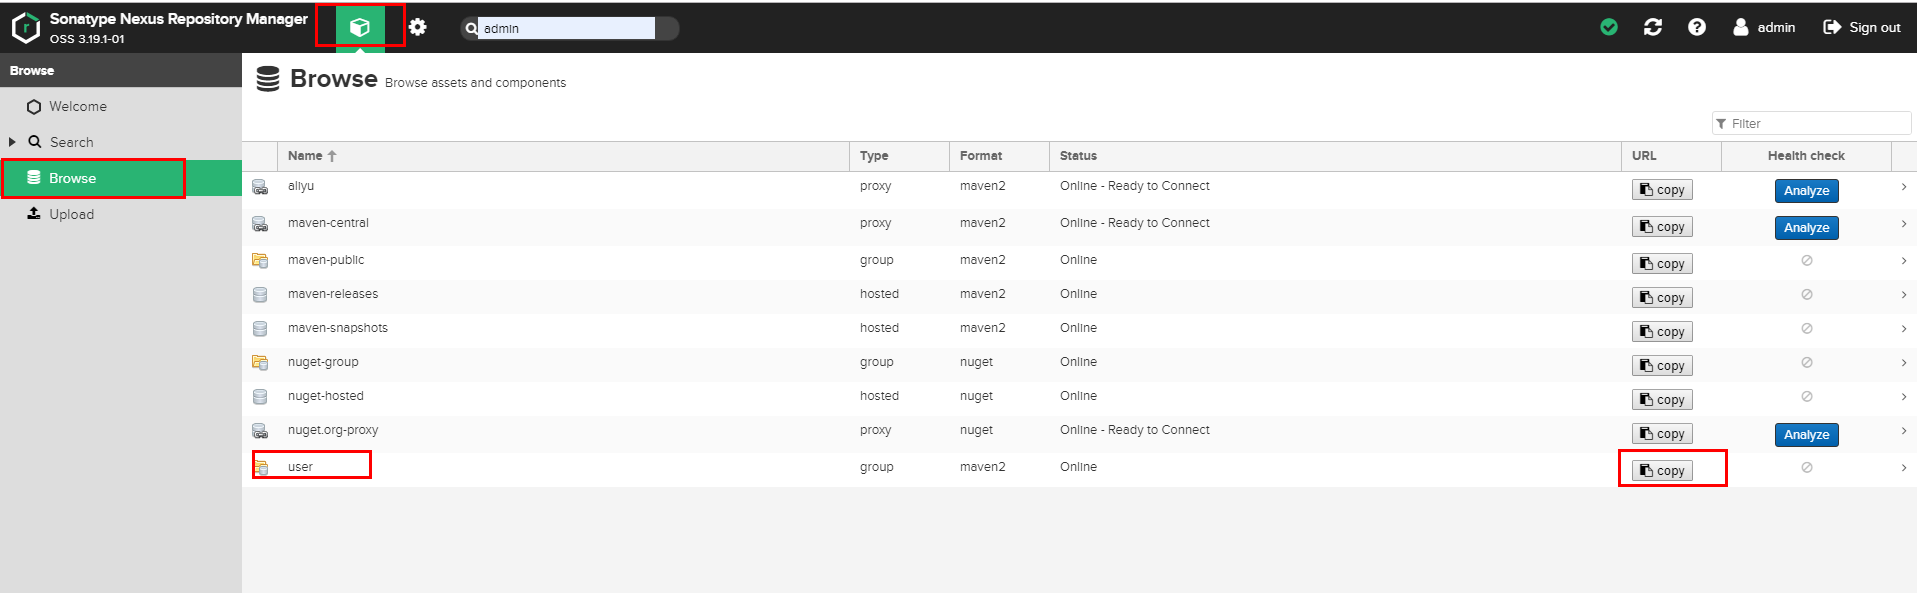
Task: Open the maven-public repository row
Action: pos(1079,263)
